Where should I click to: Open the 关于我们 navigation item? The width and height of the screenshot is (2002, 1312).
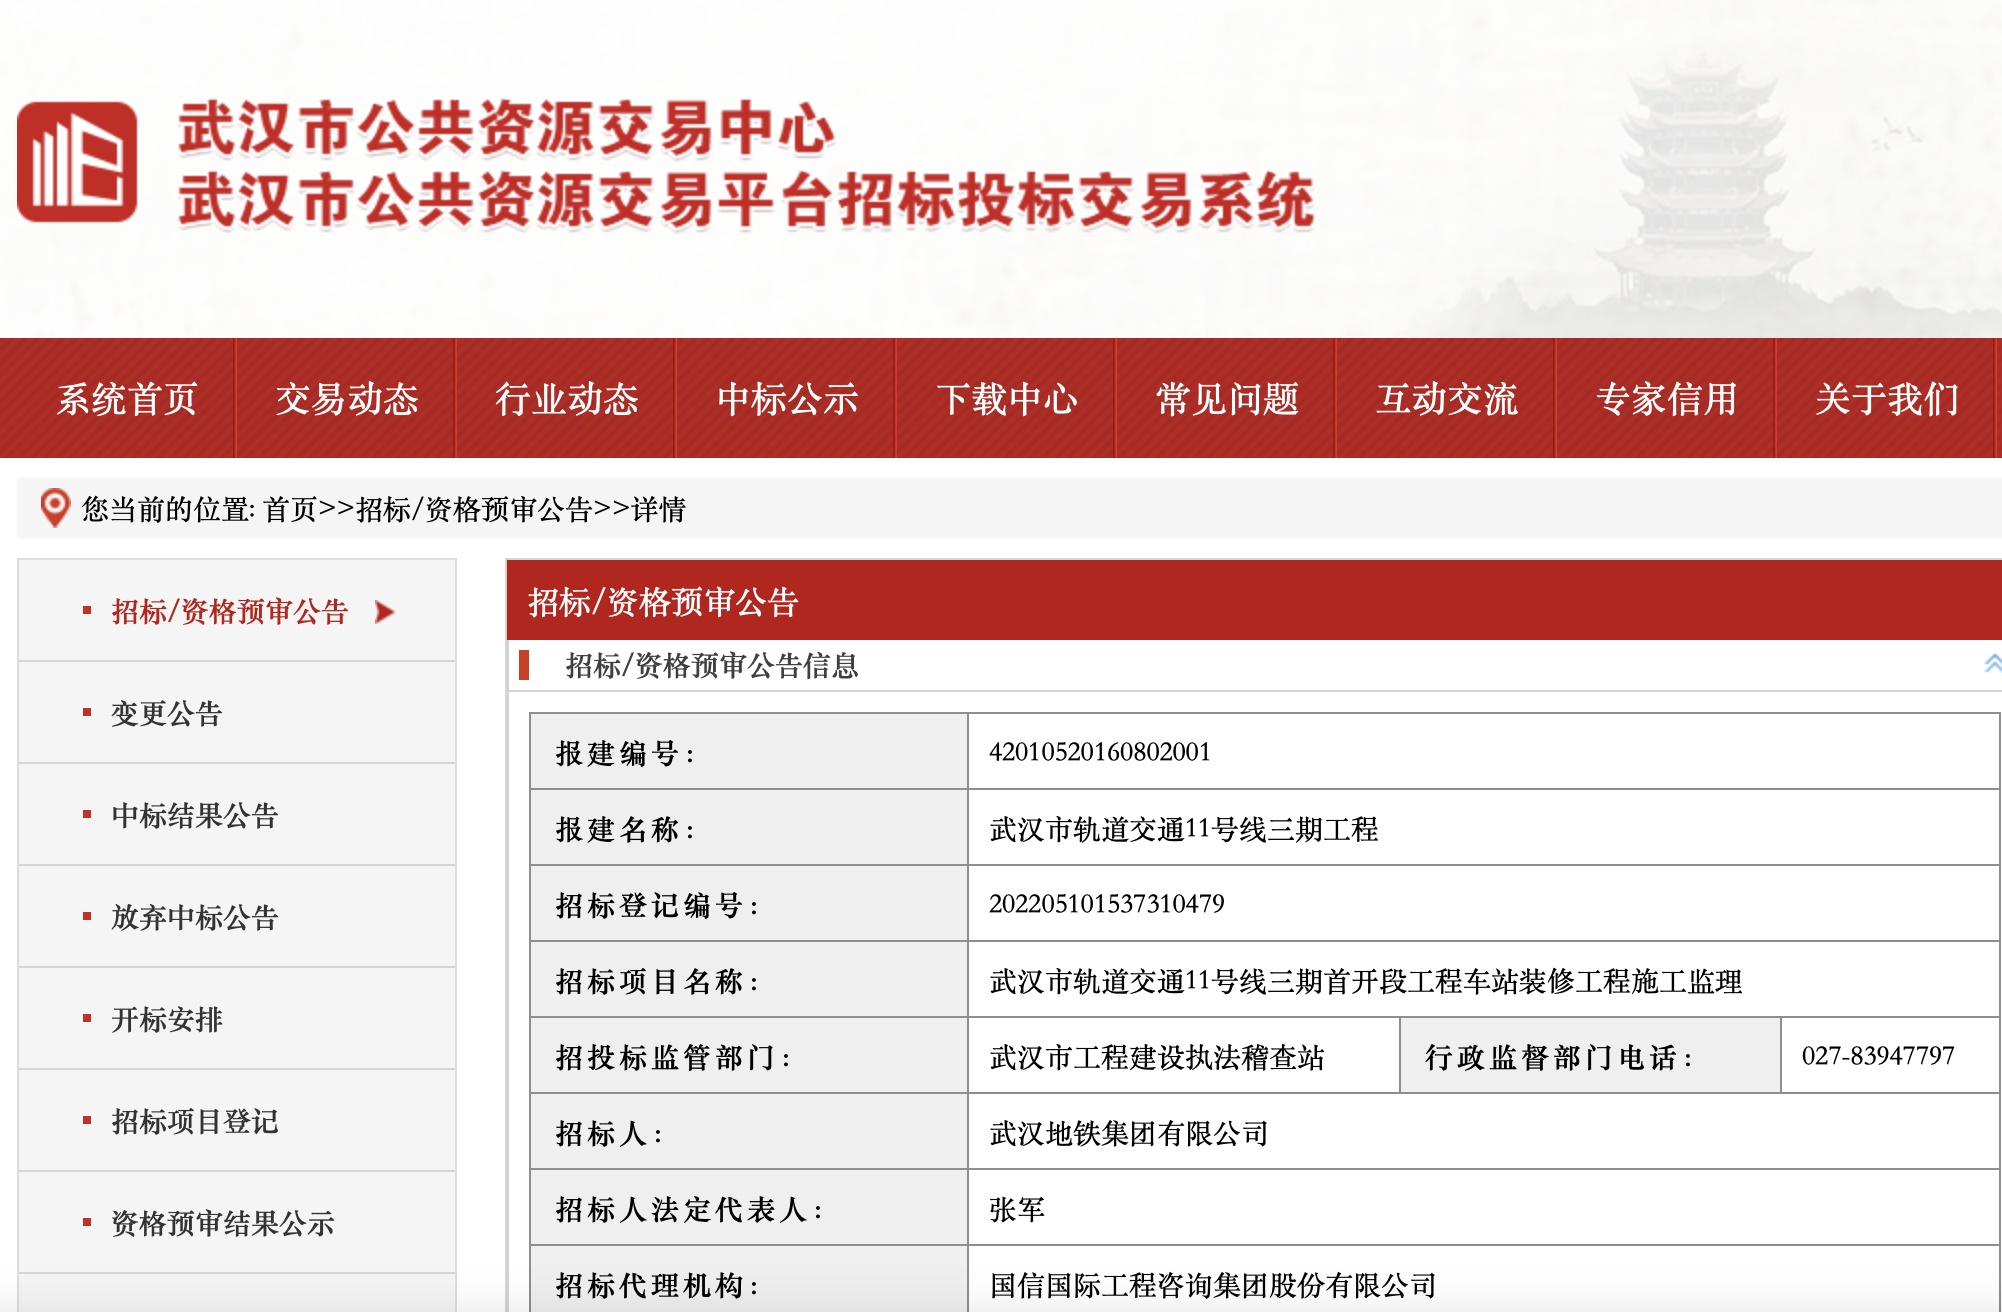(x=1886, y=399)
